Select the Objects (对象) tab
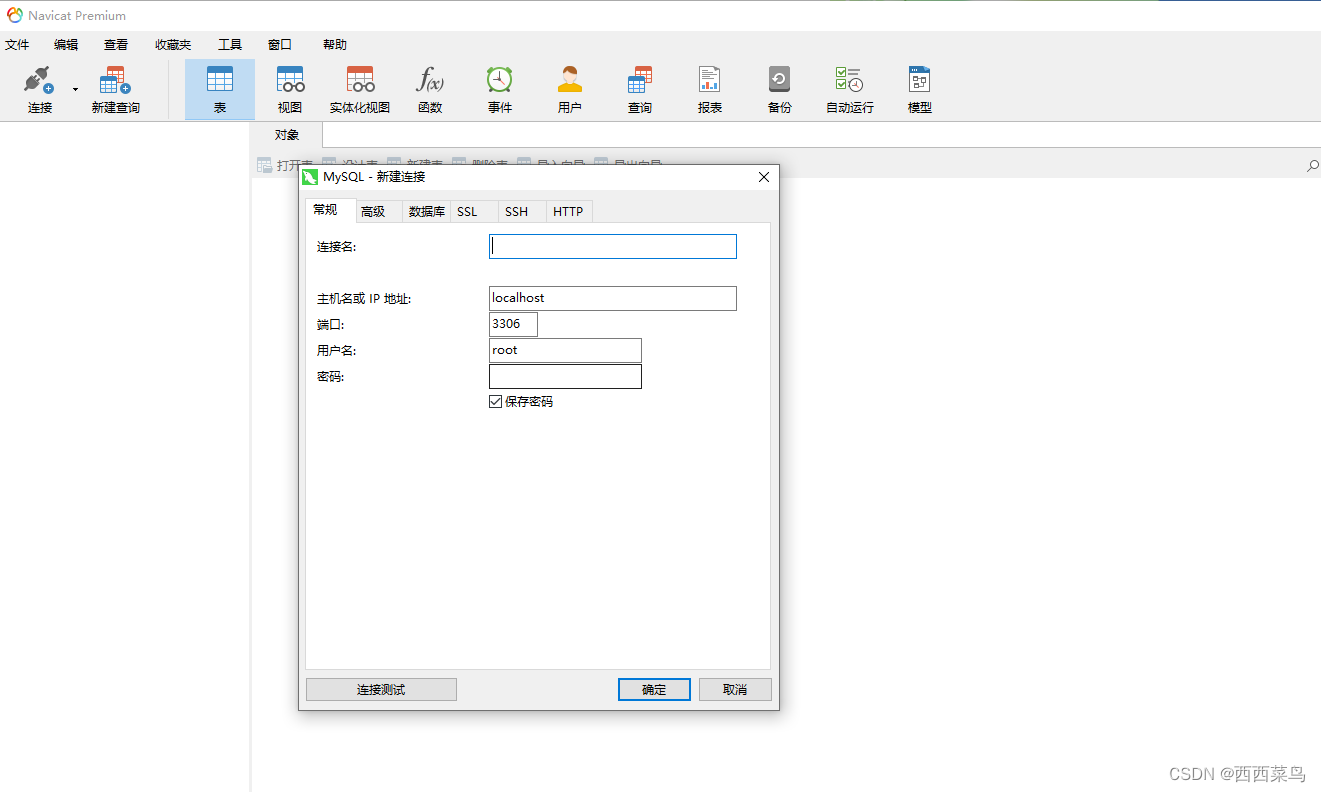Viewport: 1321px width, 792px height. (x=287, y=135)
